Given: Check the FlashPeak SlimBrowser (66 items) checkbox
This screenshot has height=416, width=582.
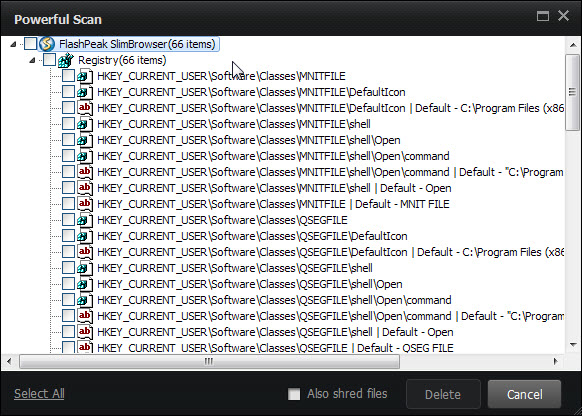Looking at the screenshot, I should (30, 43).
